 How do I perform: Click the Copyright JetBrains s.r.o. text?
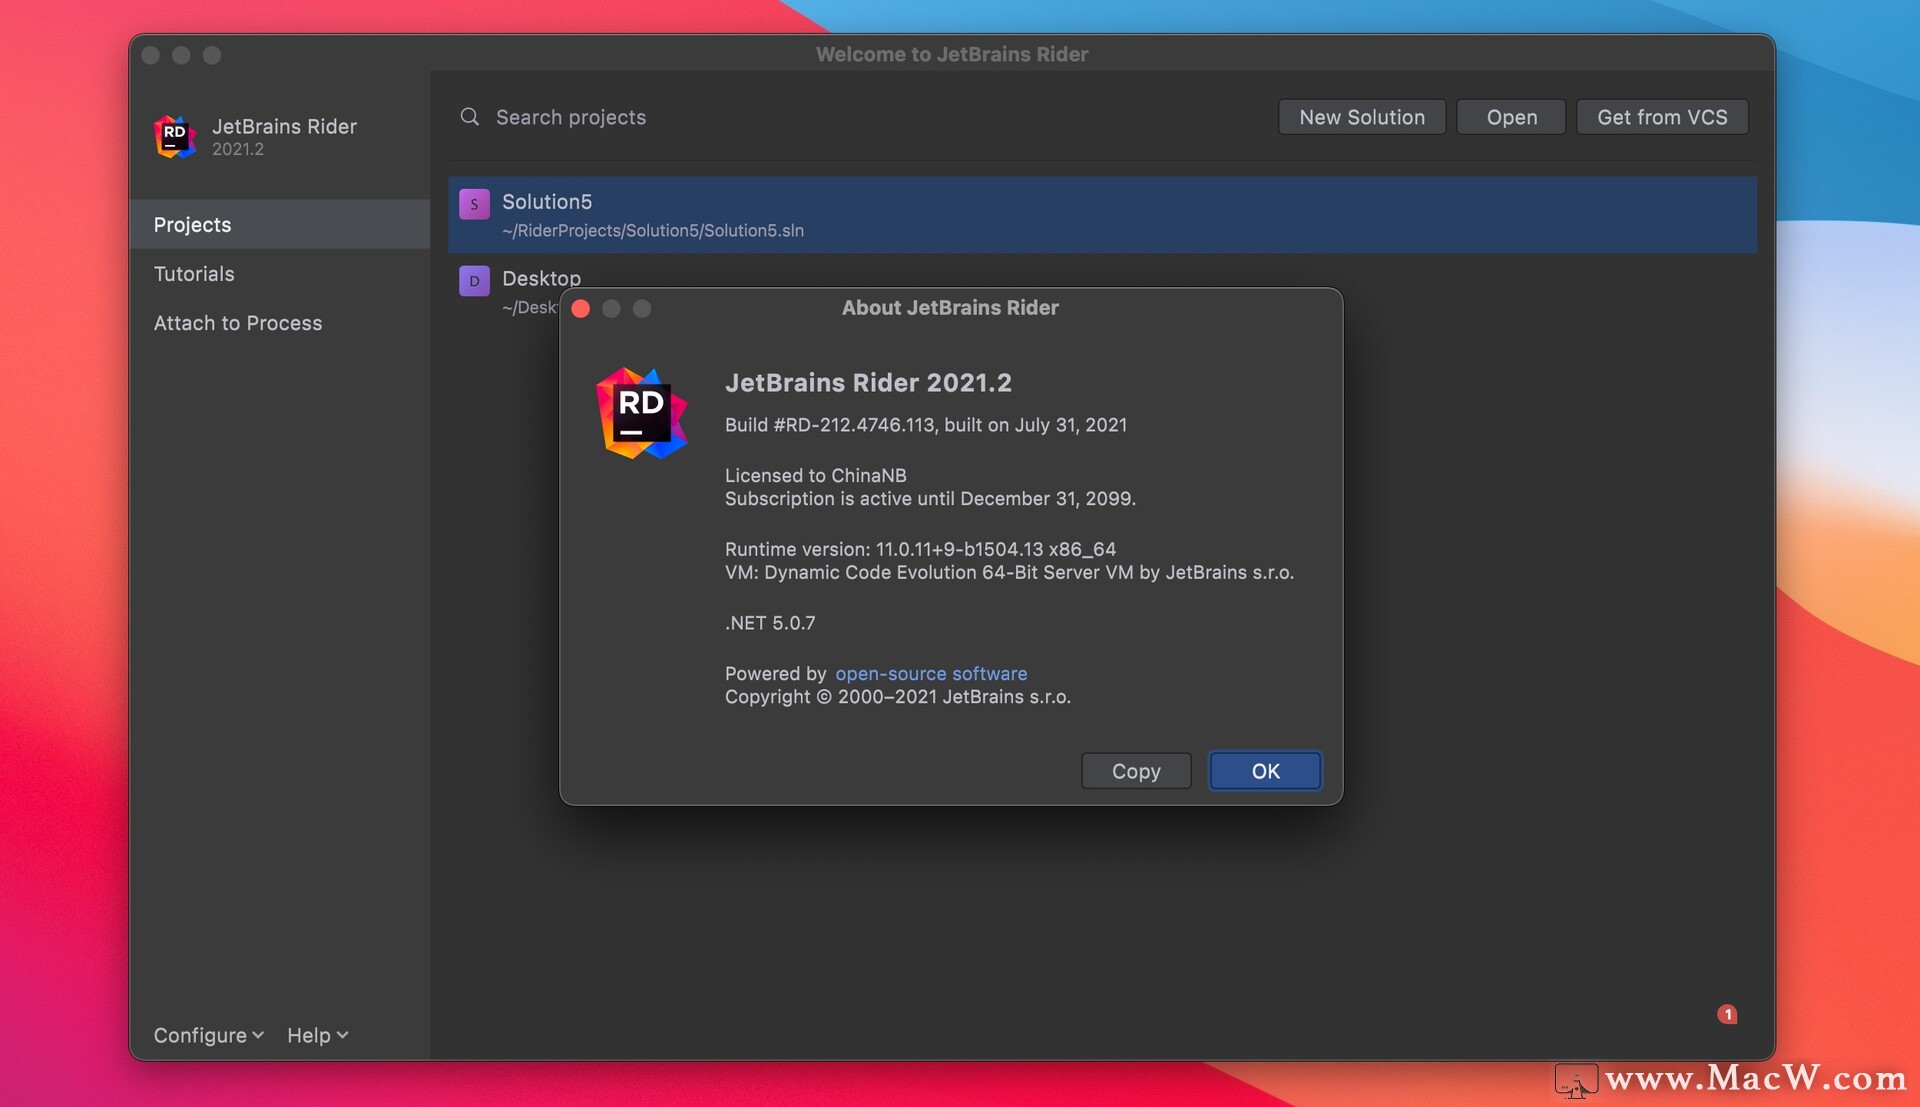point(897,697)
